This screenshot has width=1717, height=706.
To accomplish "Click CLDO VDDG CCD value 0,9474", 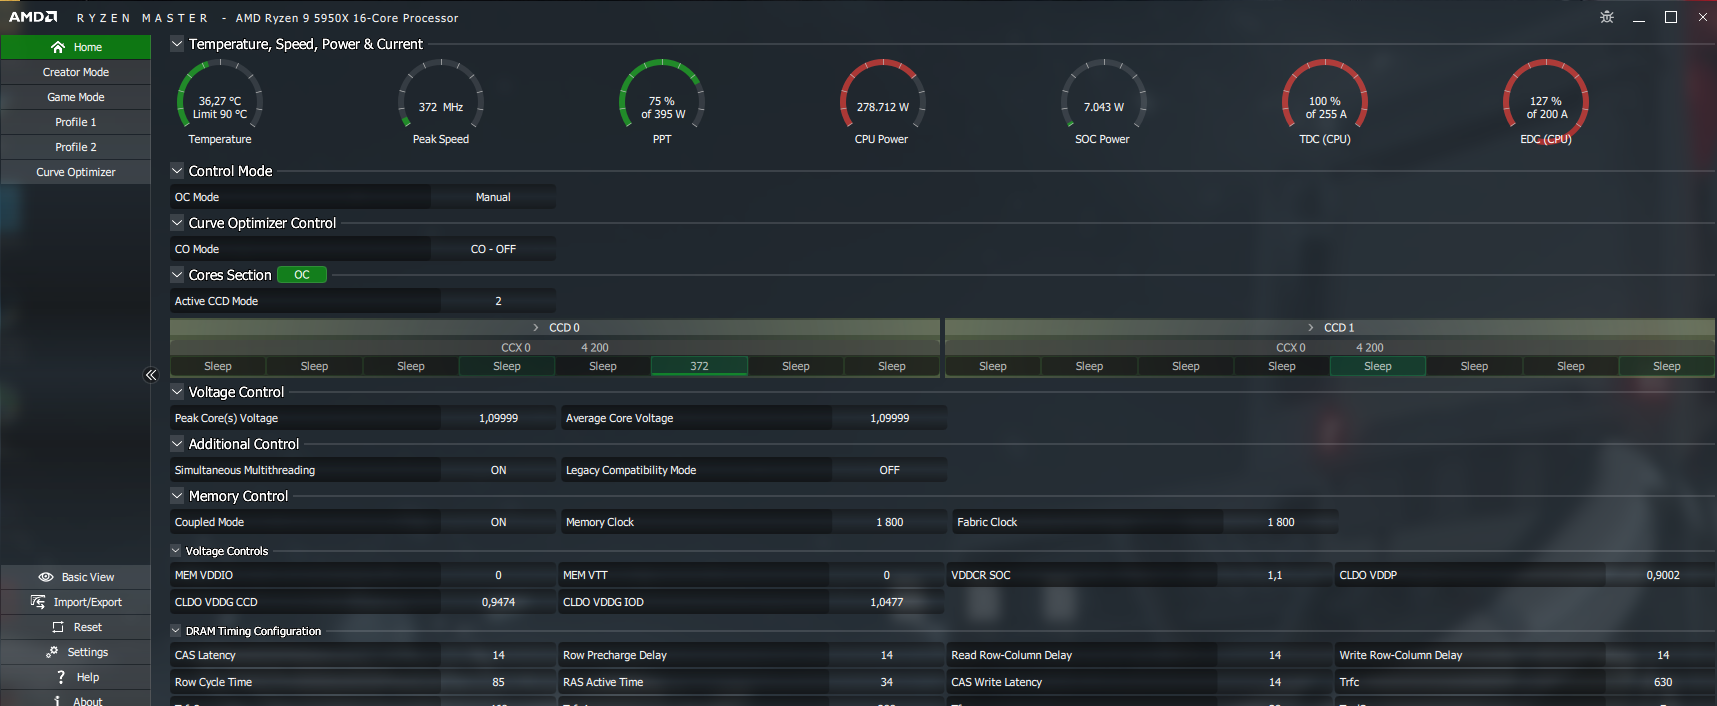I will (x=498, y=602).
